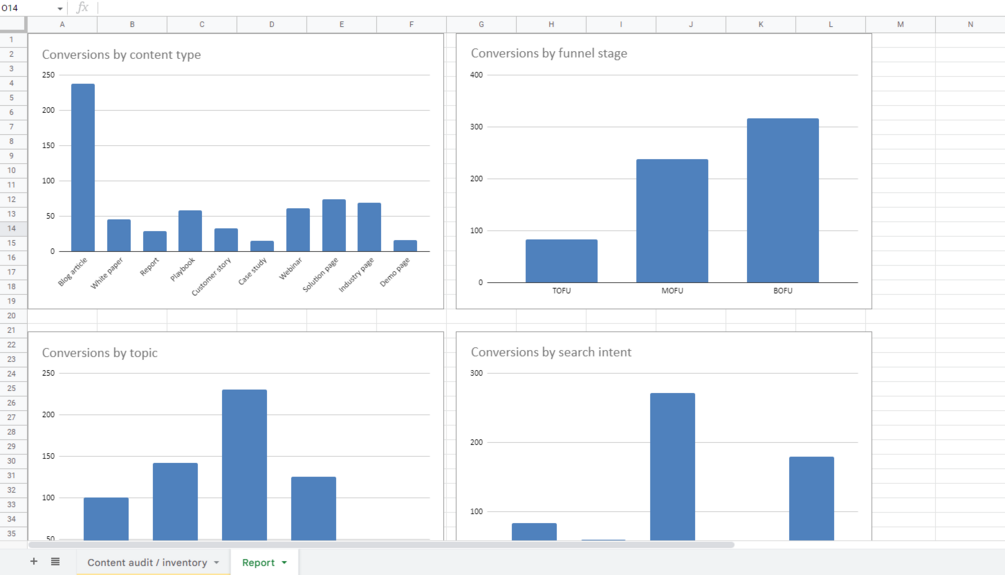Select column A header
Image resolution: width=1005 pixels, height=575 pixels.
[62, 24]
